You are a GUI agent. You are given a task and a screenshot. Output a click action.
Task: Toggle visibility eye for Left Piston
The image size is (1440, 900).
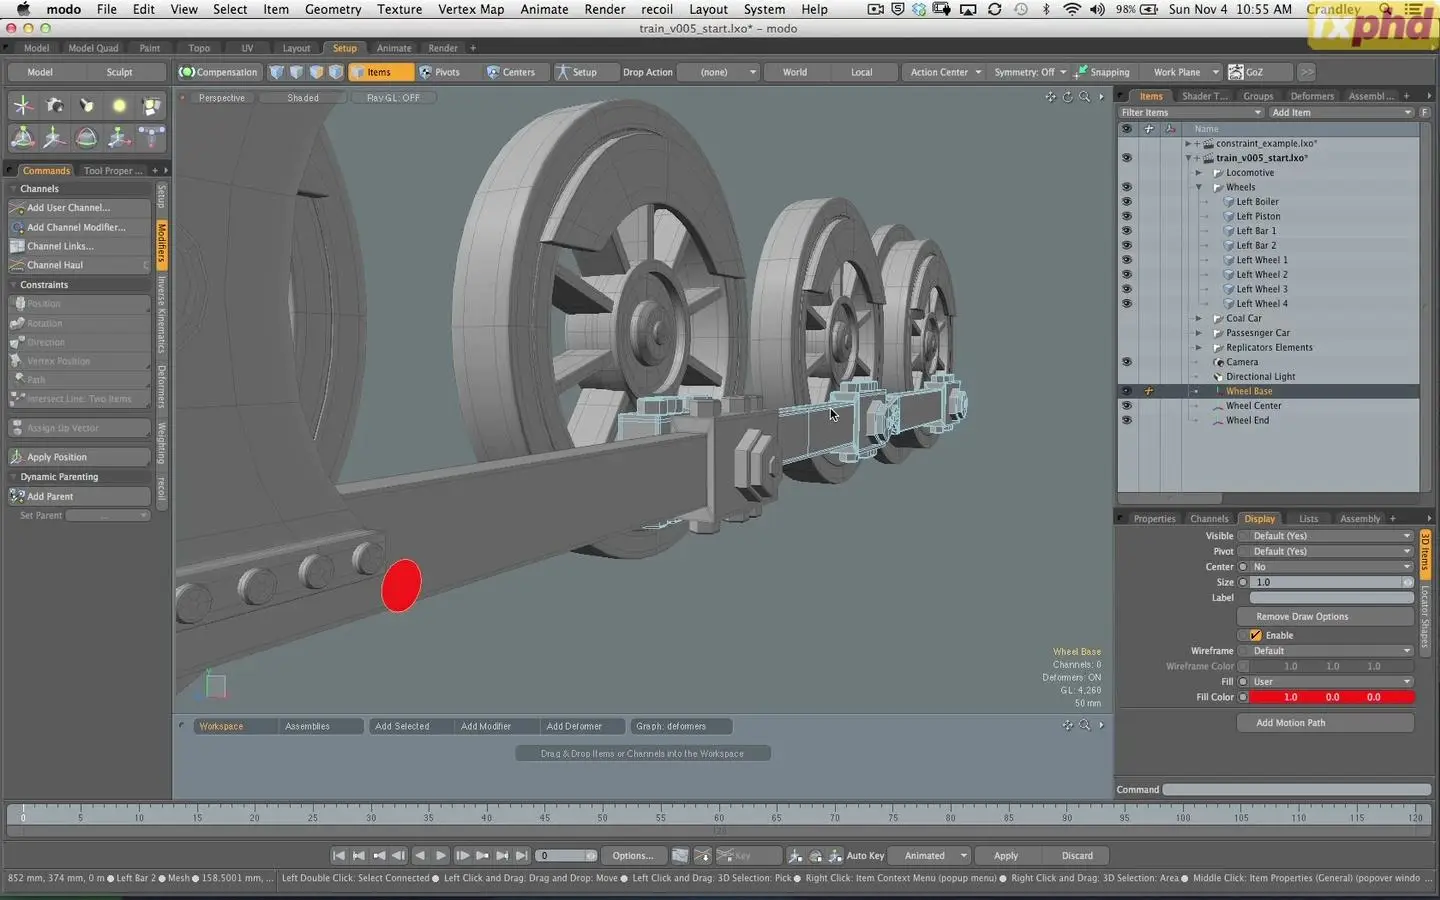(1126, 216)
